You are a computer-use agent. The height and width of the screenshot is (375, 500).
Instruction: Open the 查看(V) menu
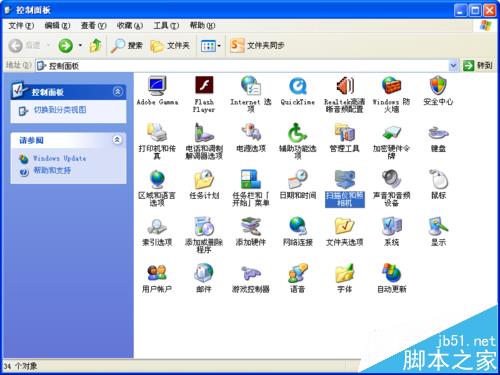(x=93, y=25)
